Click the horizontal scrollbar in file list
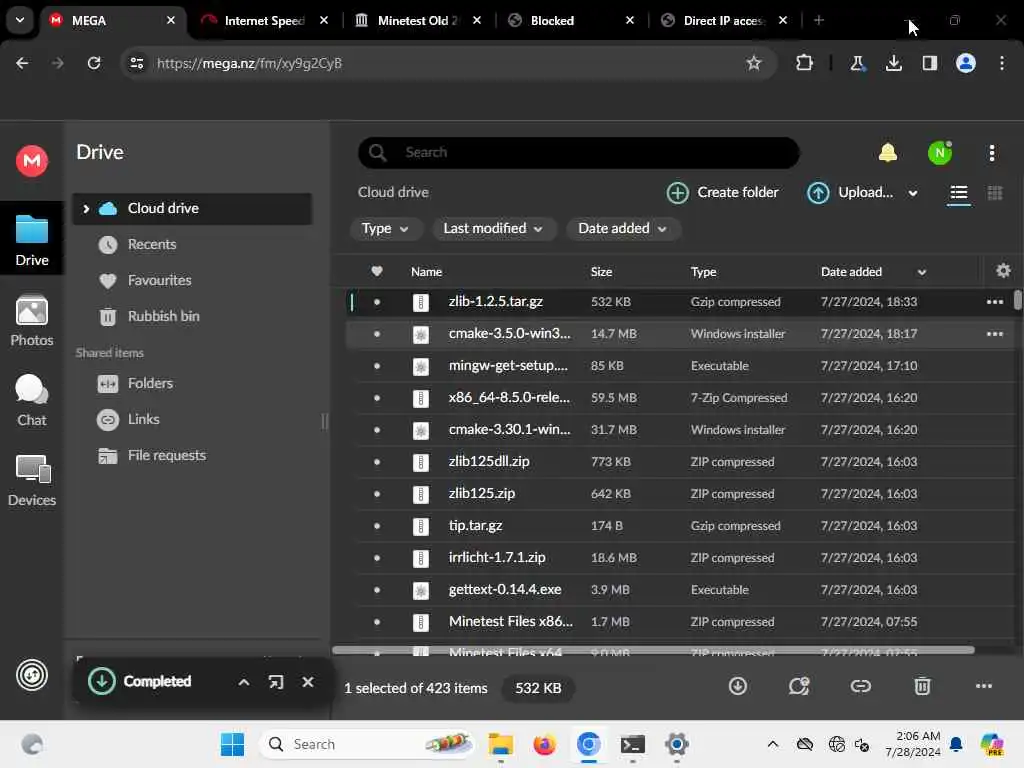This screenshot has height=768, width=1024. click(x=653, y=650)
